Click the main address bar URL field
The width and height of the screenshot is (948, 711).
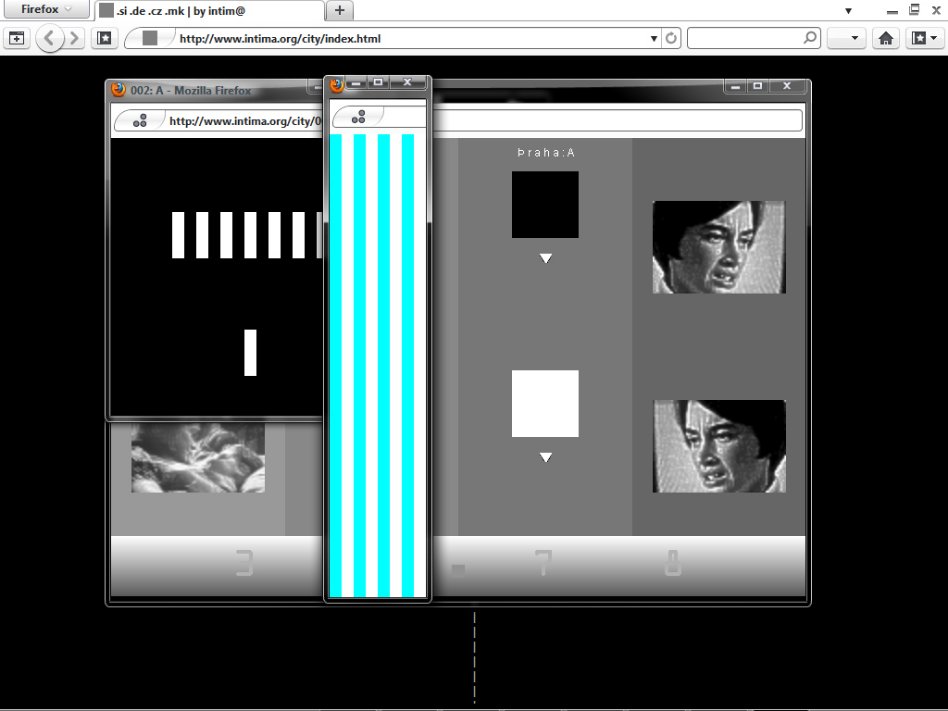(400, 39)
